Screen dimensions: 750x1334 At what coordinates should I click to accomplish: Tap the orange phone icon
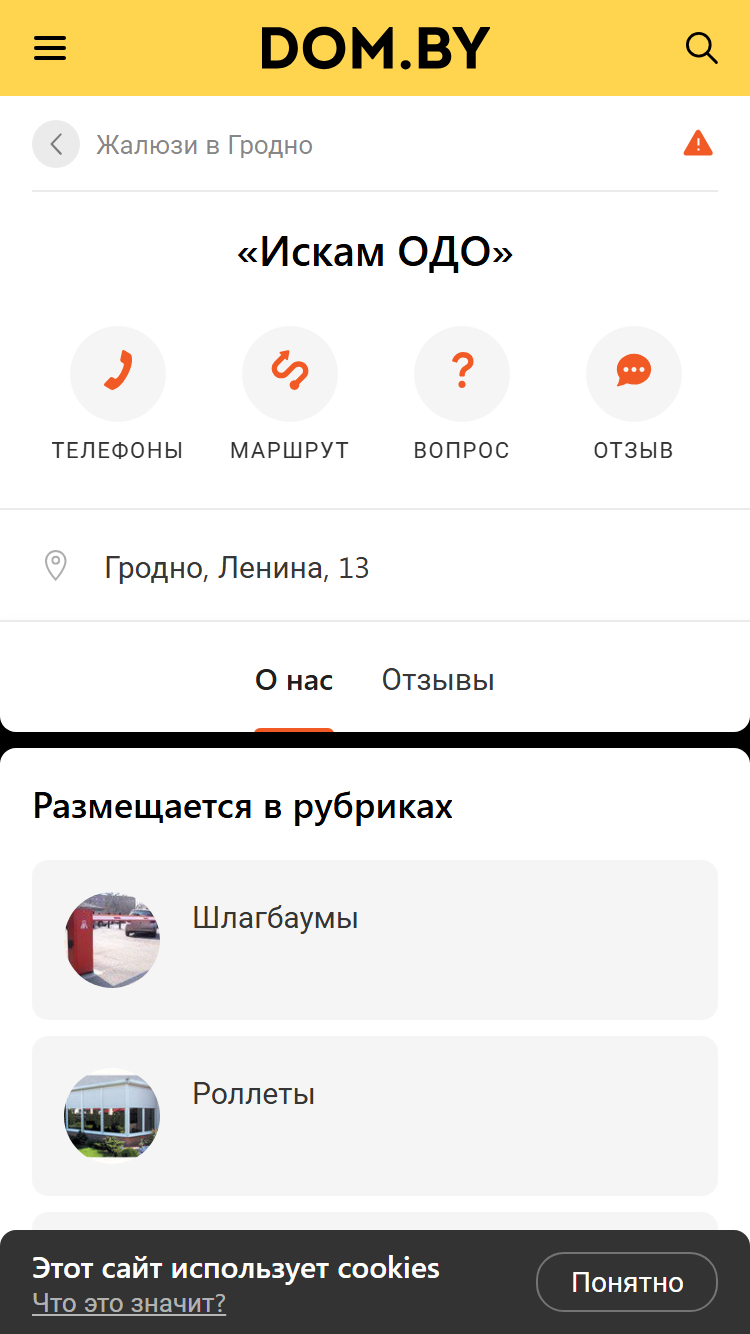(x=118, y=374)
